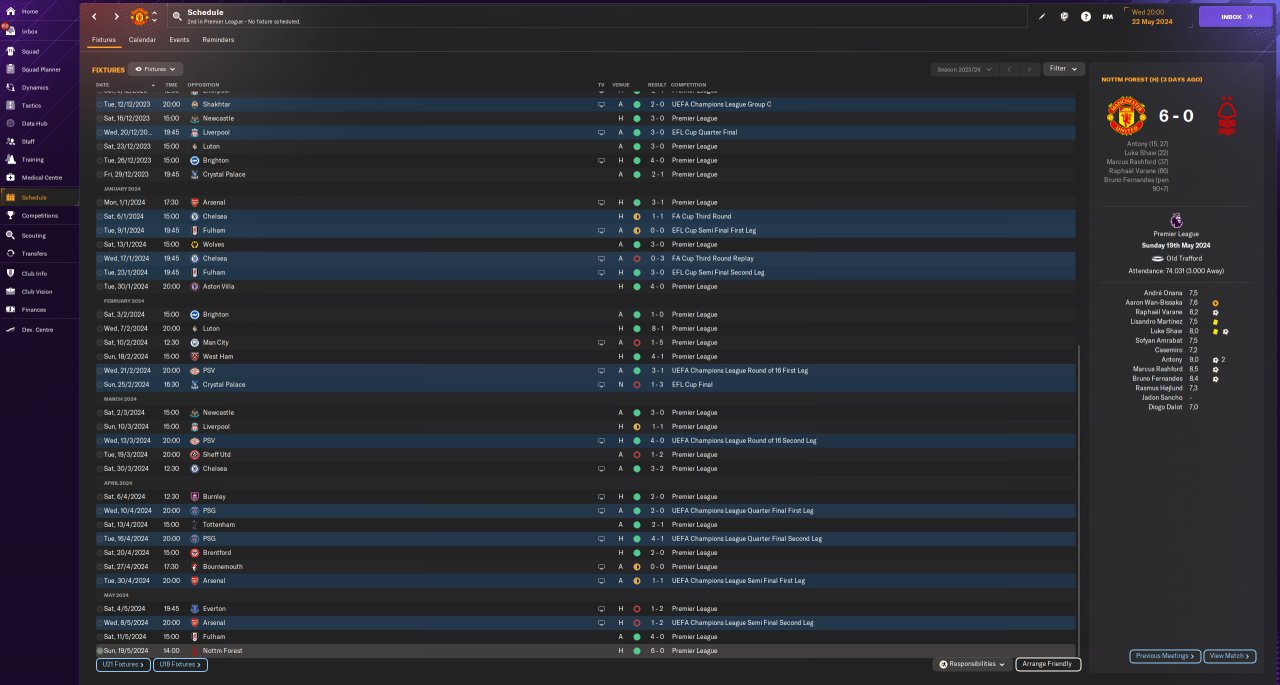Image resolution: width=1280 pixels, height=685 pixels.
Task: Click the purple Inbox continue button
Action: click(x=1235, y=16)
